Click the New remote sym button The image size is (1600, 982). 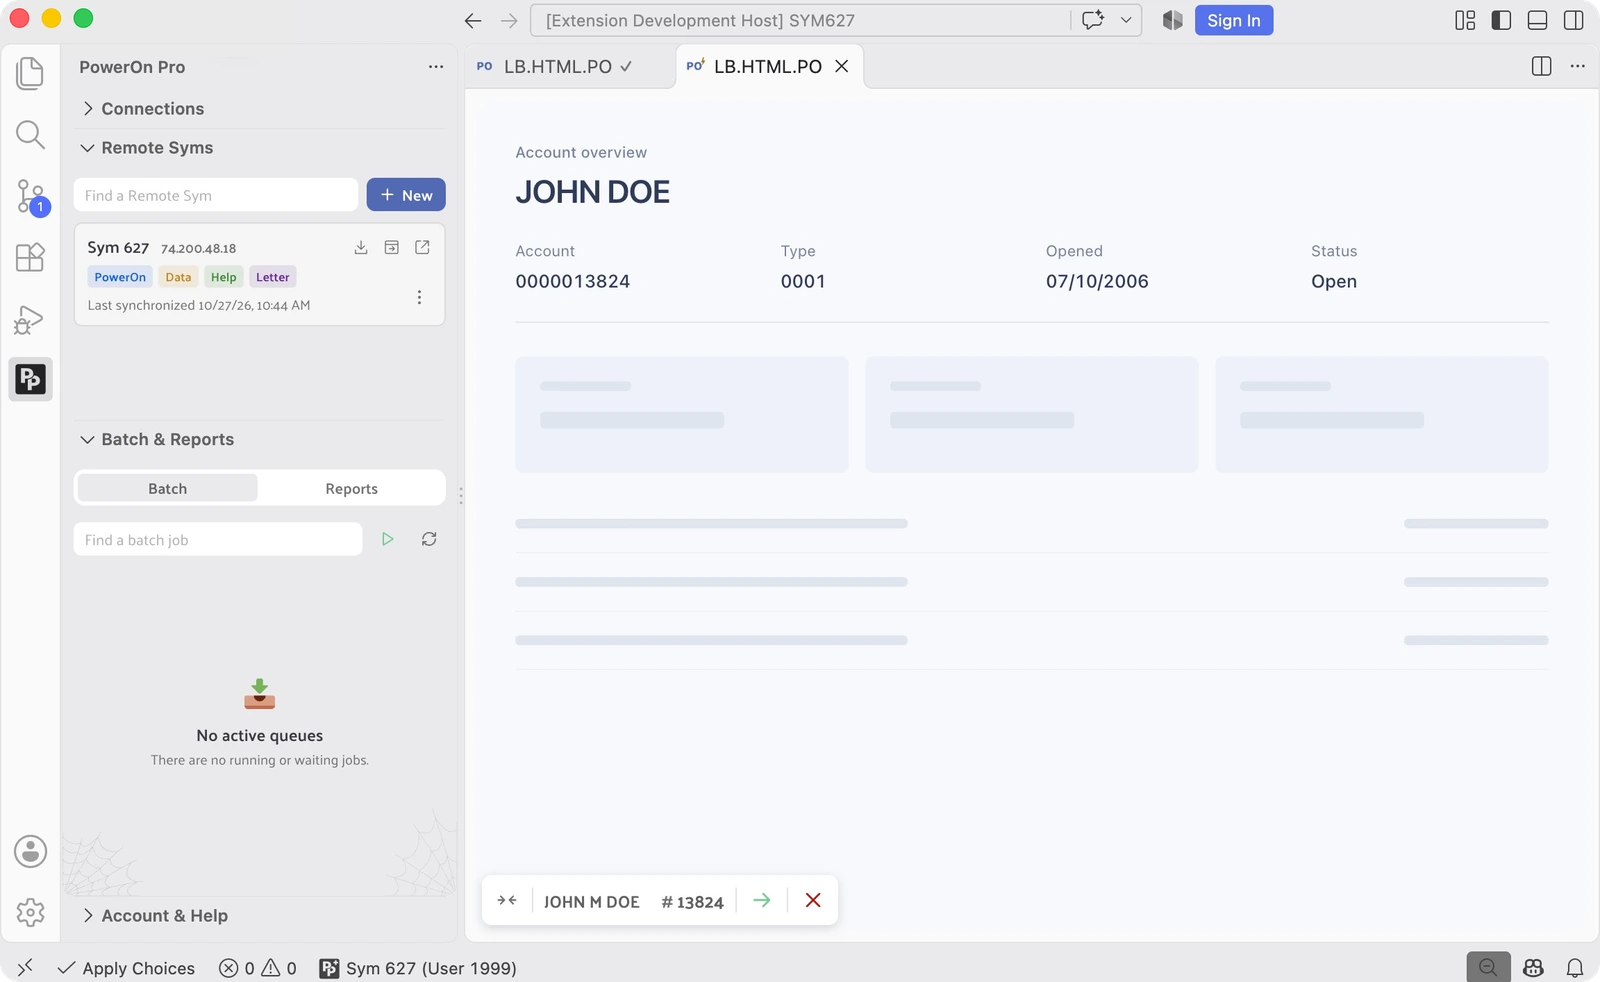point(406,195)
